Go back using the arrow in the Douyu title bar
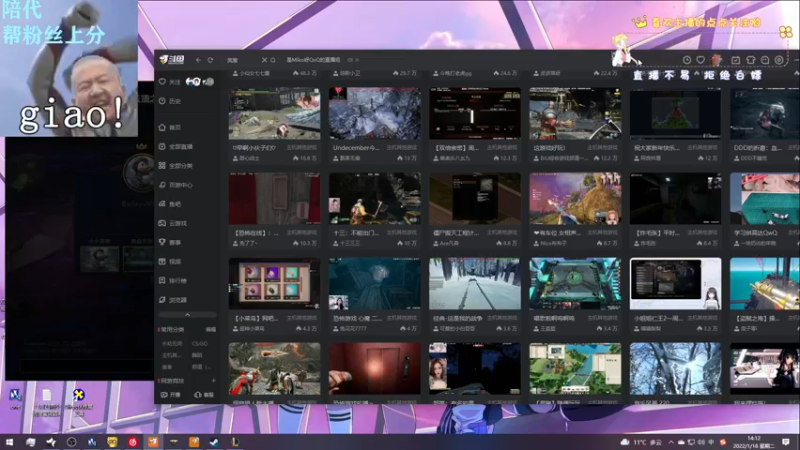800x450 pixels. (x=198, y=60)
